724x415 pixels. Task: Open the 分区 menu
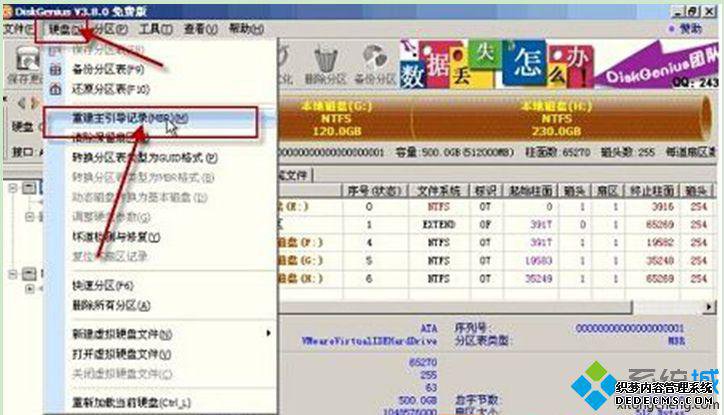[110, 29]
